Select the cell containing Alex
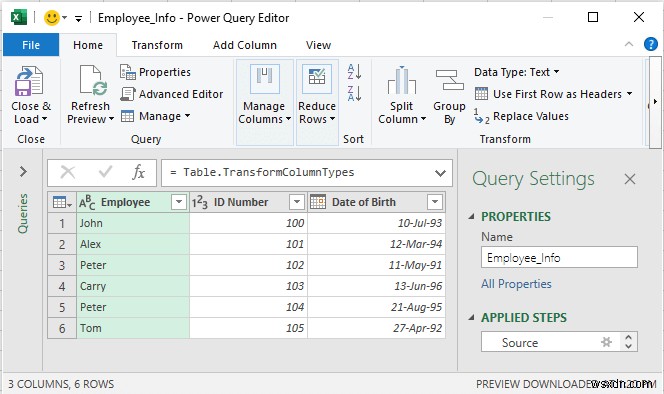This screenshot has height=394, width=664. (x=133, y=244)
